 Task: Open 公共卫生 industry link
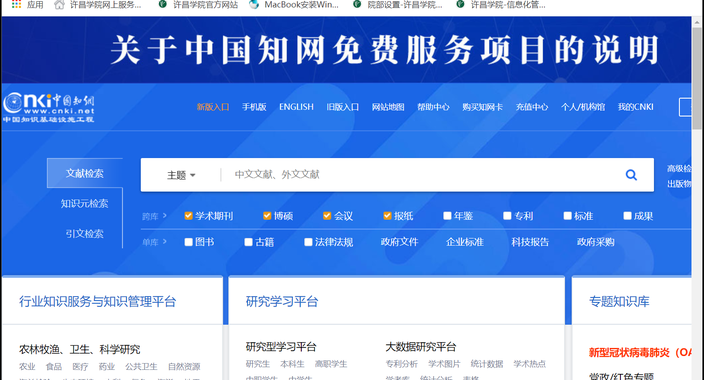141,367
